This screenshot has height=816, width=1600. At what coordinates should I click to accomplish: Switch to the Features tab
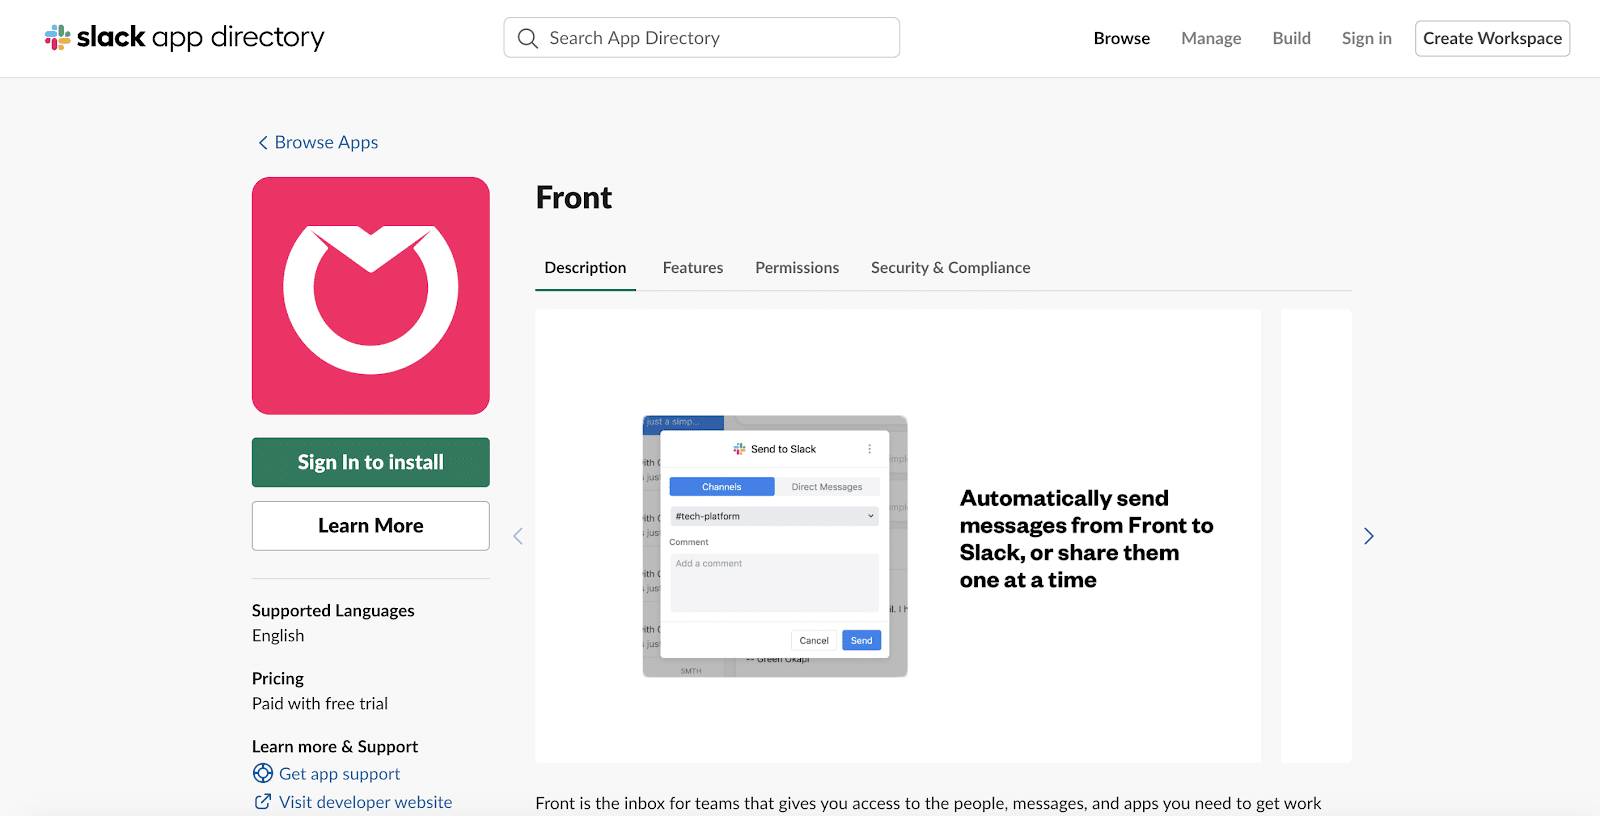(693, 268)
